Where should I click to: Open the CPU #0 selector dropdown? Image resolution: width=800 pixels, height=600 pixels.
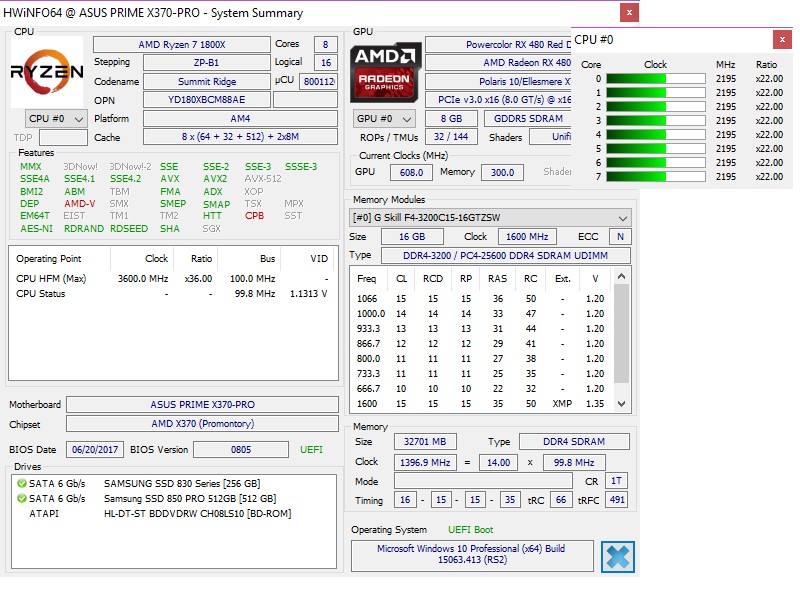tap(56, 119)
